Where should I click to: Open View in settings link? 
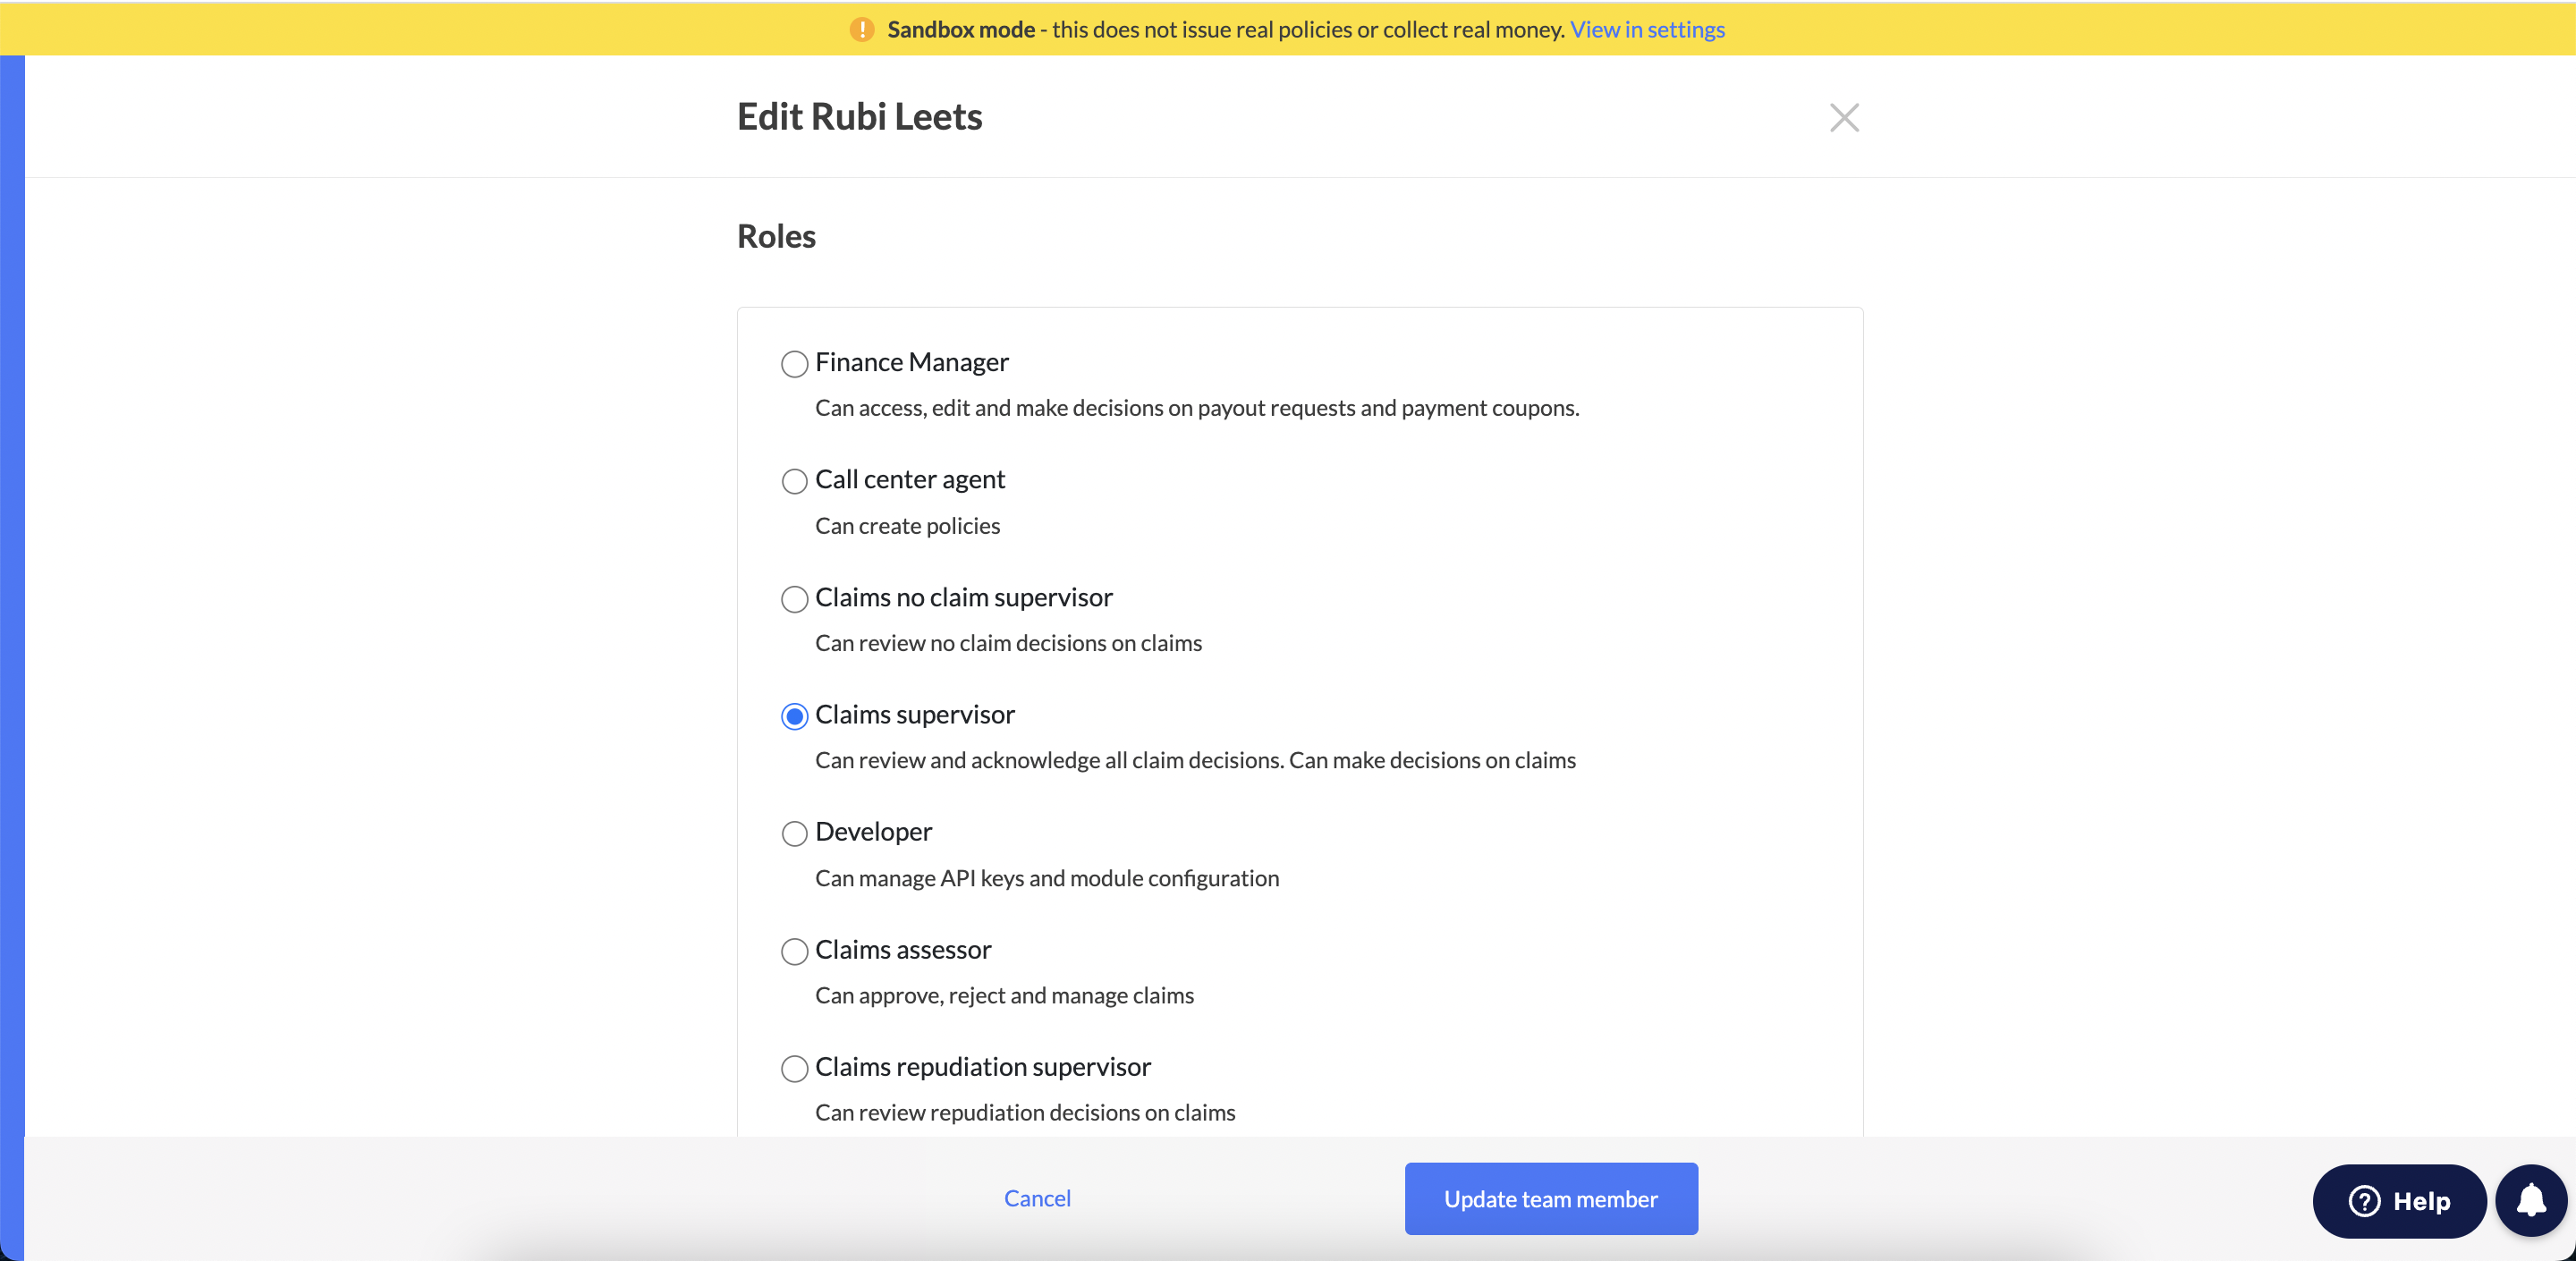pyautogui.click(x=1647, y=30)
